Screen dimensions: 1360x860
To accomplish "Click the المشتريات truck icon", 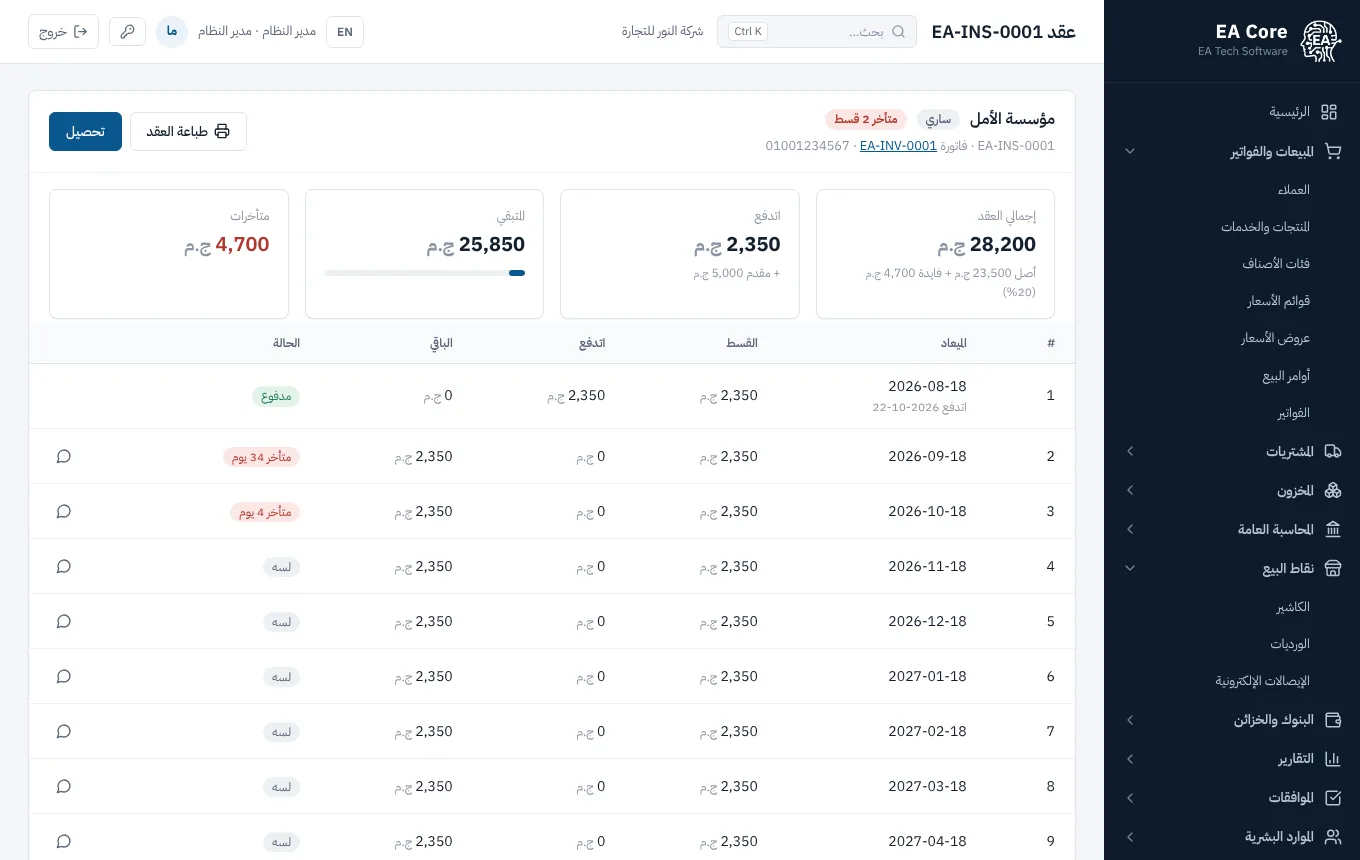I will click(1332, 452).
